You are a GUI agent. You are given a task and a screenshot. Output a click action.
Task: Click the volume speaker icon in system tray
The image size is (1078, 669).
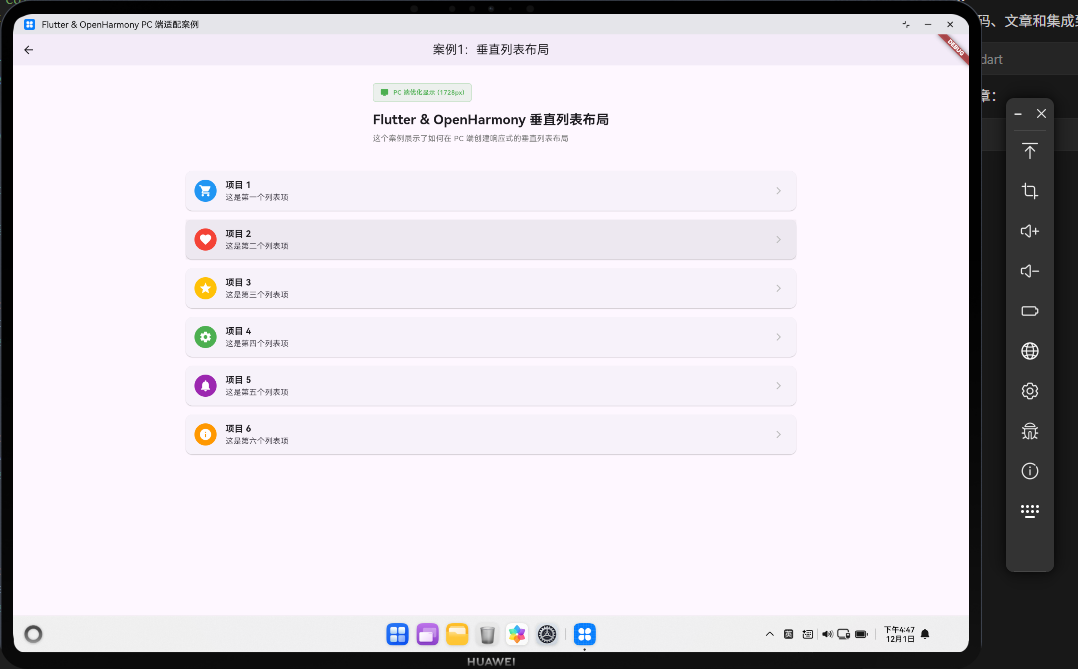[827, 634]
